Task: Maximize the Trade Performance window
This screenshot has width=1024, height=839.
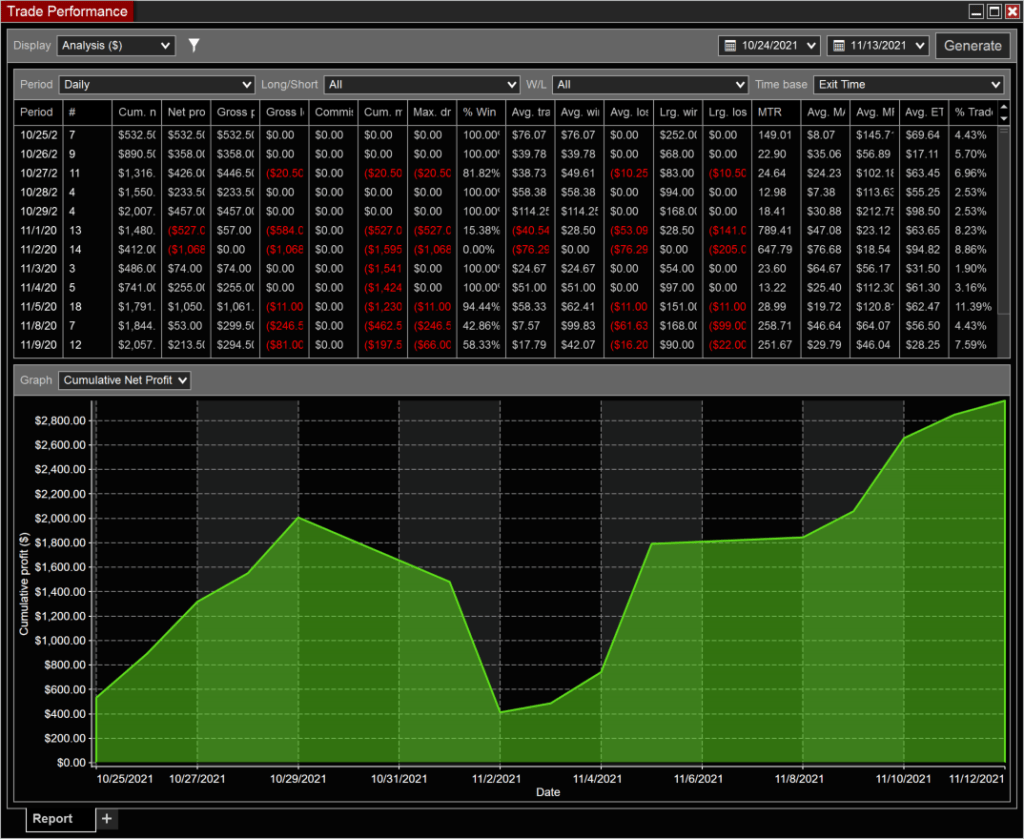Action: [x=994, y=11]
